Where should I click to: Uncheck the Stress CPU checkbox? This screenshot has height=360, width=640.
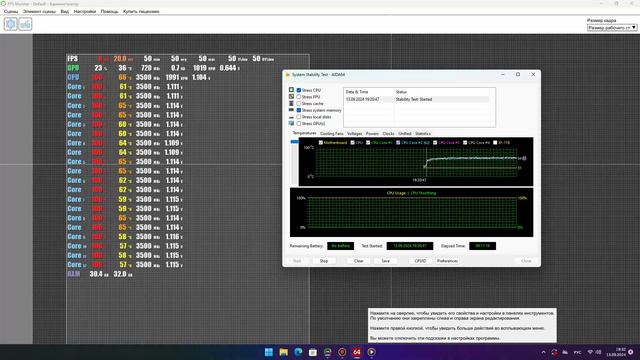pos(299,90)
